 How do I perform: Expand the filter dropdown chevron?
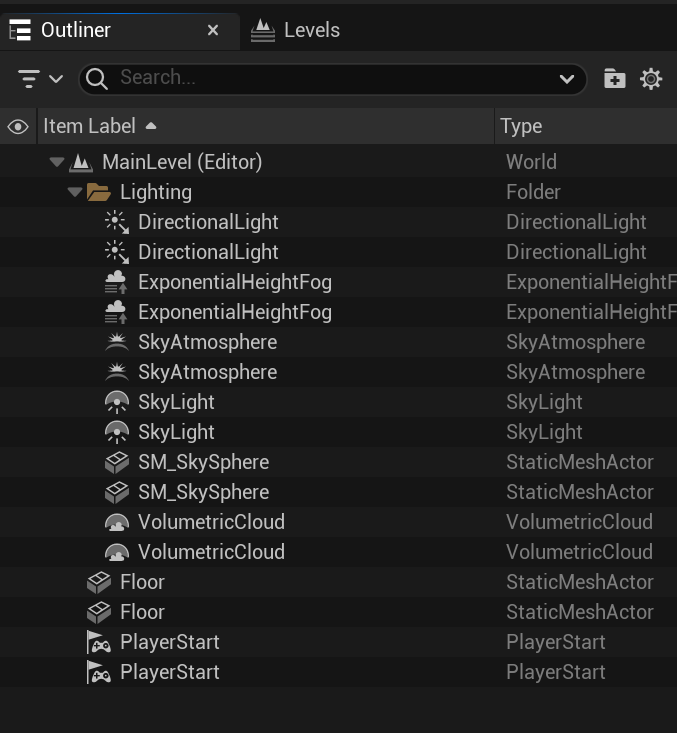[56, 79]
